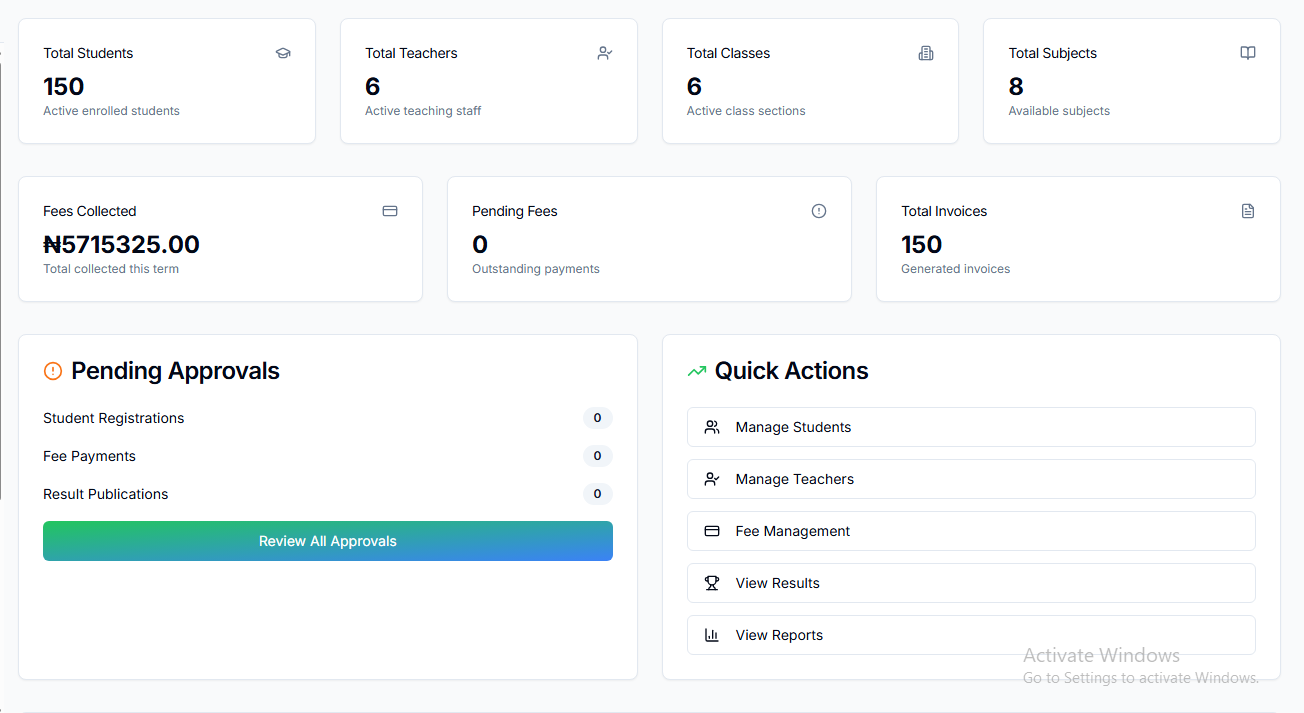Click the Student Registrations count badge
The height and width of the screenshot is (713, 1304).
pos(598,418)
